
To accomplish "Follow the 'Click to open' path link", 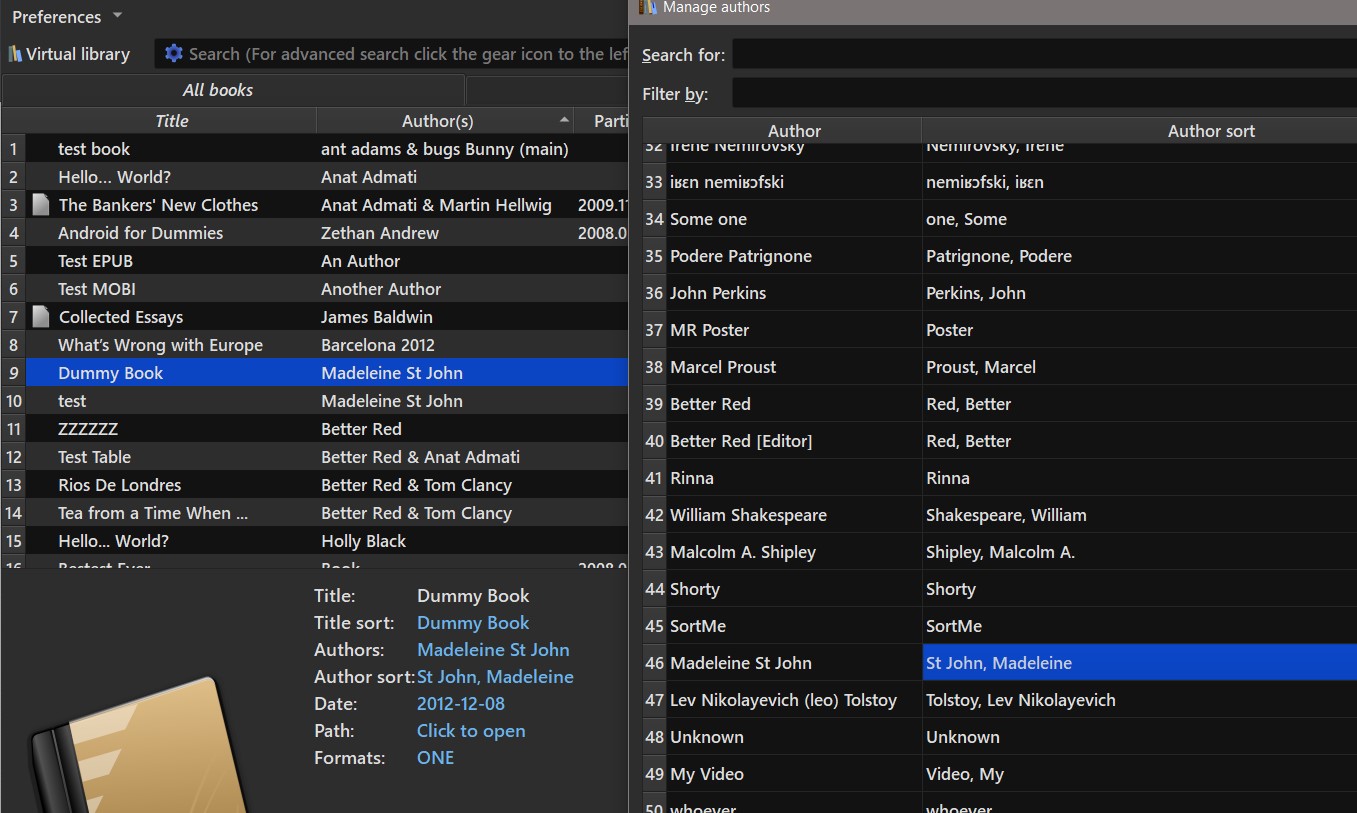I will pos(471,731).
